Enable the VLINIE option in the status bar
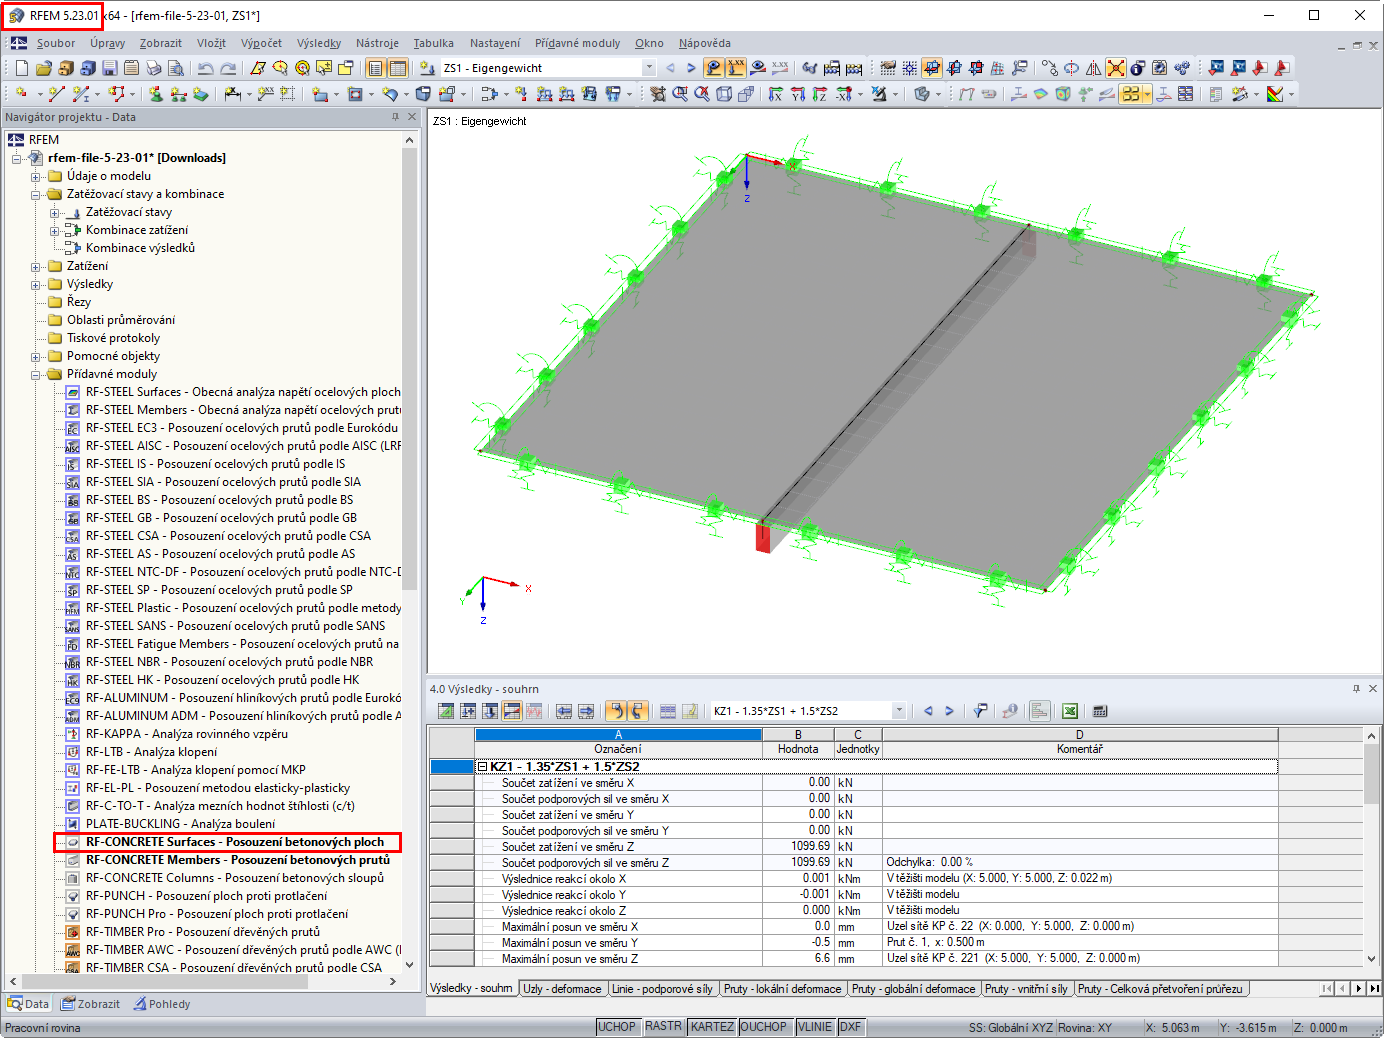Viewport: 1384px width, 1038px height. pyautogui.click(x=814, y=1026)
